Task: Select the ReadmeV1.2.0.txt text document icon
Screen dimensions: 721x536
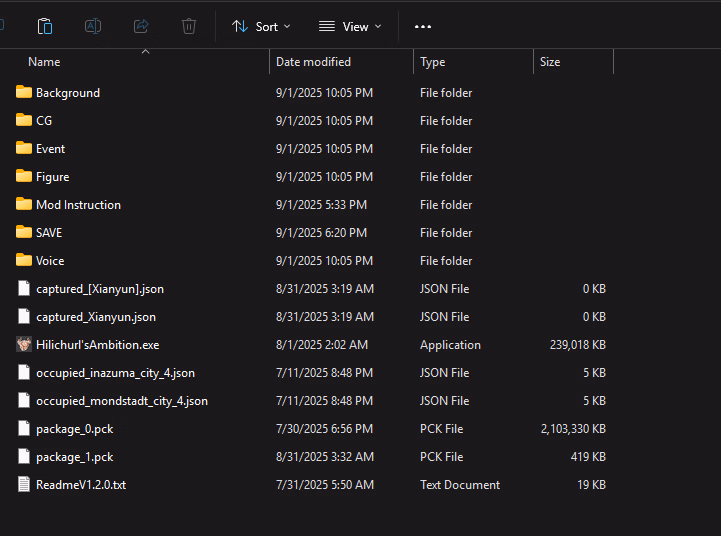Action: [x=25, y=485]
